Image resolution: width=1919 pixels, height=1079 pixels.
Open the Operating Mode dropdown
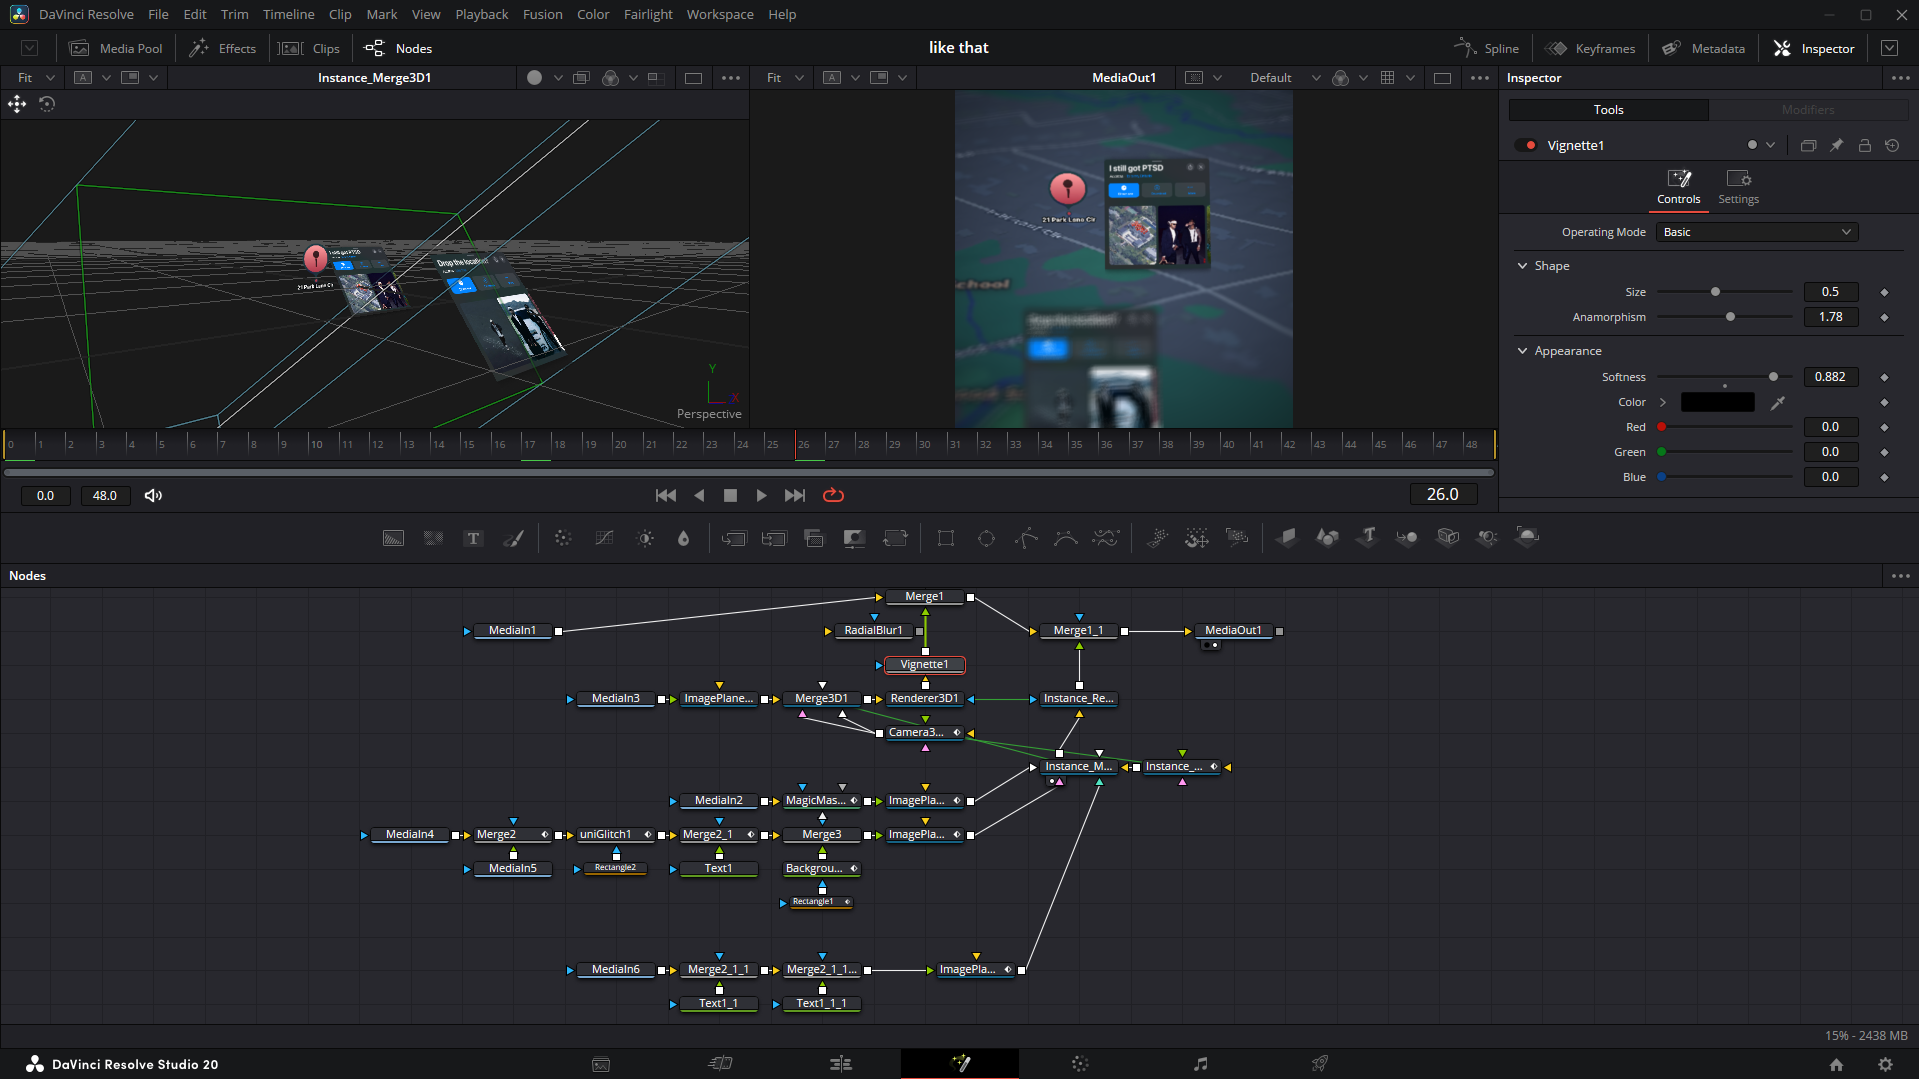click(1757, 232)
